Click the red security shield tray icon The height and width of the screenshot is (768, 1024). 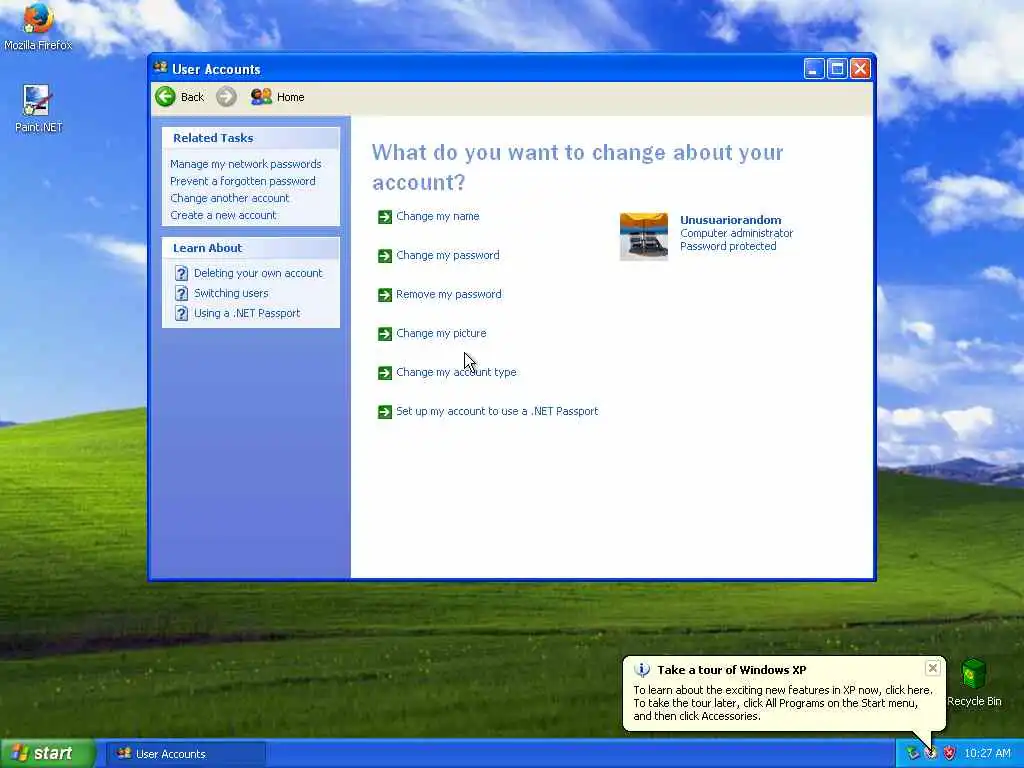pyautogui.click(x=950, y=754)
